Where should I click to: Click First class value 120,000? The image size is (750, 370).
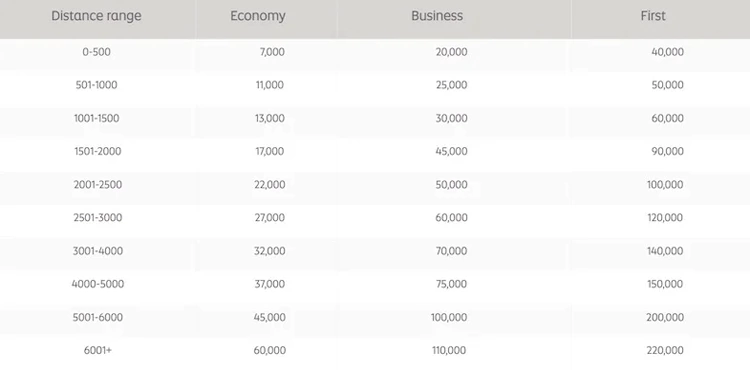point(665,218)
